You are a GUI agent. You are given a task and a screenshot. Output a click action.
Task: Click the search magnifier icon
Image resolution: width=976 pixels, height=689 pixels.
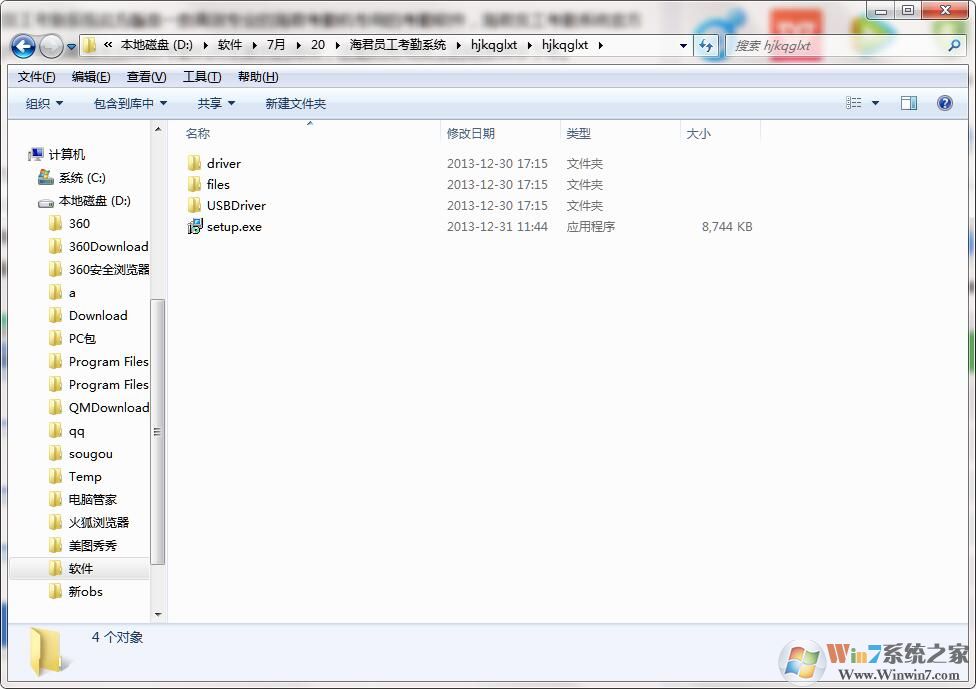(x=954, y=45)
